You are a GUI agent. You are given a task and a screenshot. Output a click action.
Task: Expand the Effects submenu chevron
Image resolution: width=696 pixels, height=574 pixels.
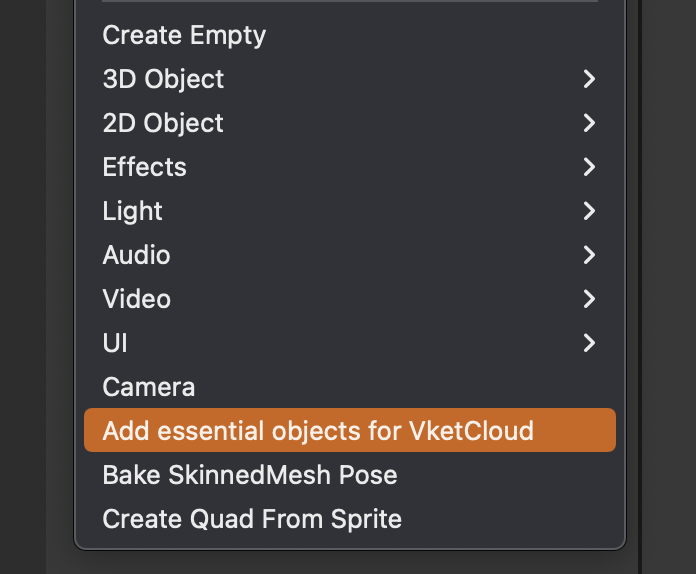pyautogui.click(x=589, y=167)
